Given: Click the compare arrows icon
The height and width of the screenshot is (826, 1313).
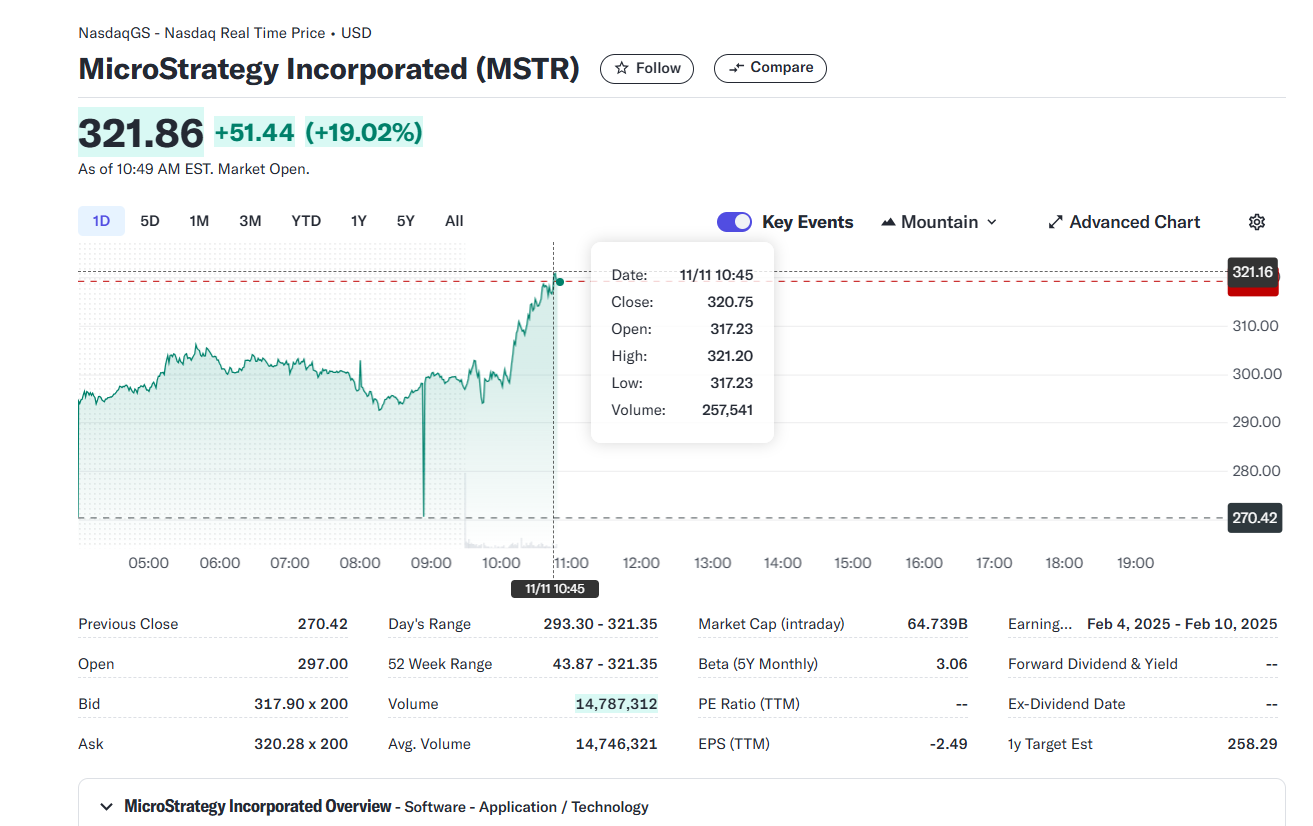Looking at the screenshot, I should (737, 68).
